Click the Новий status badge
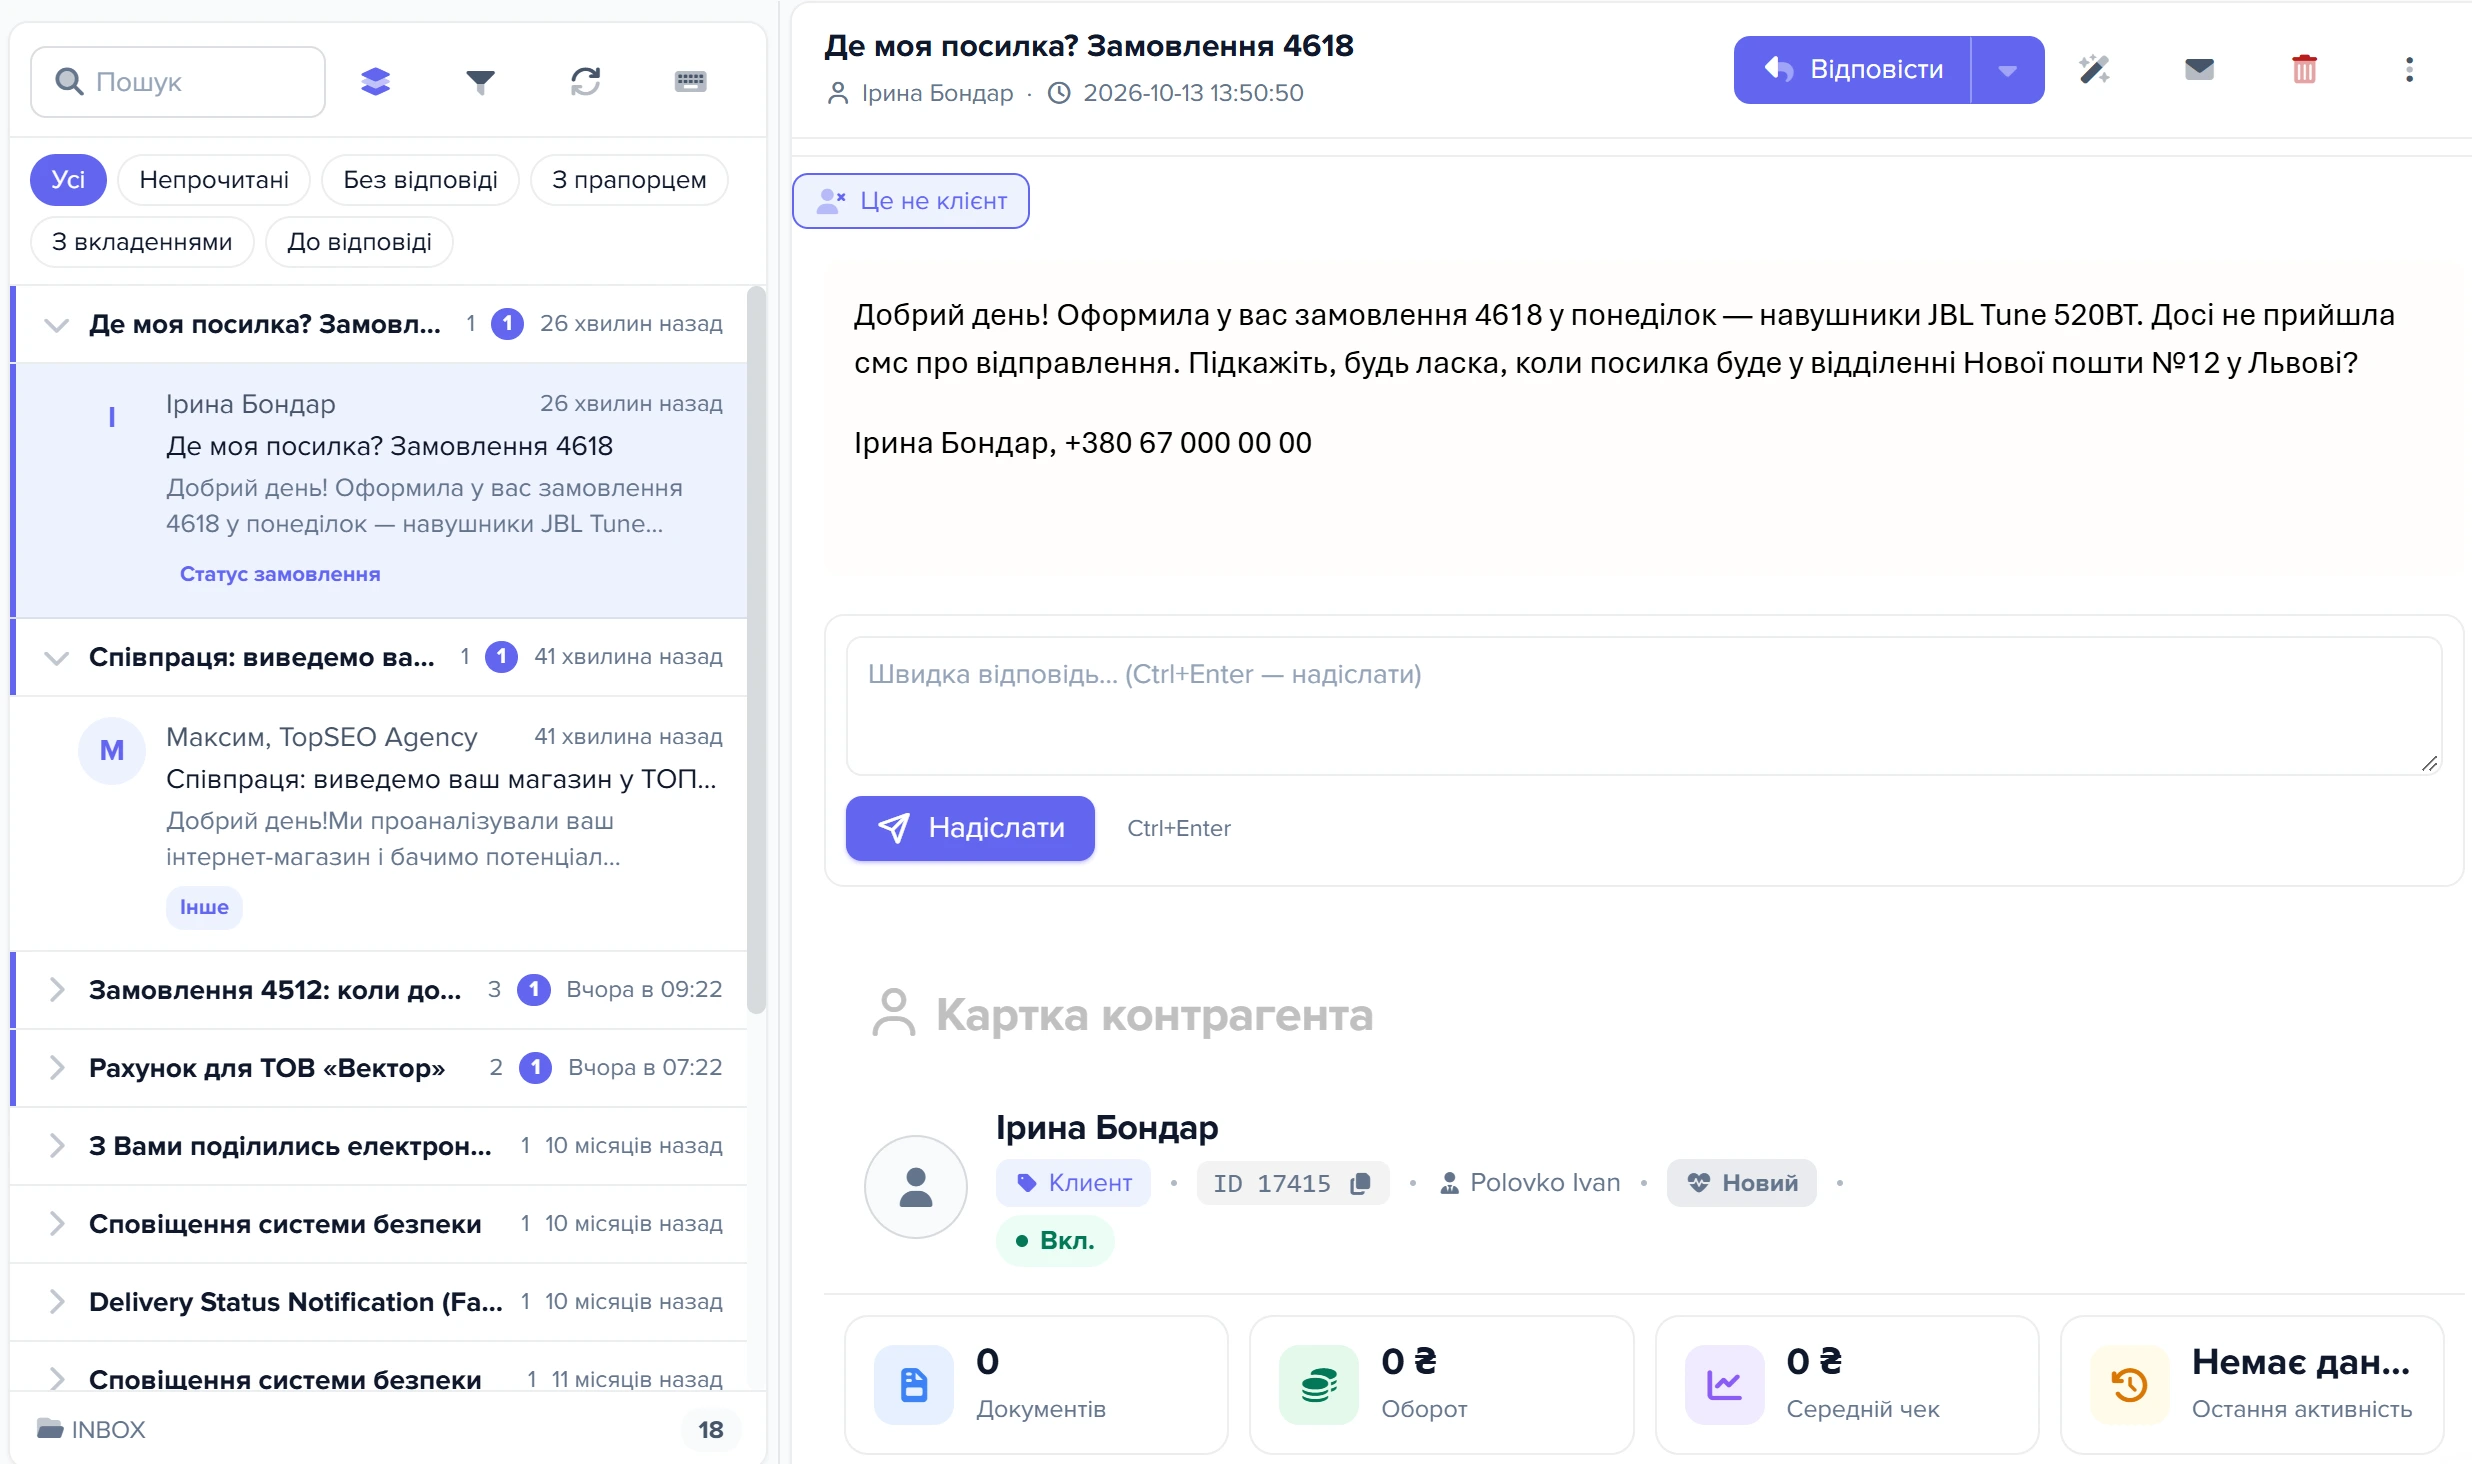 (1742, 1183)
